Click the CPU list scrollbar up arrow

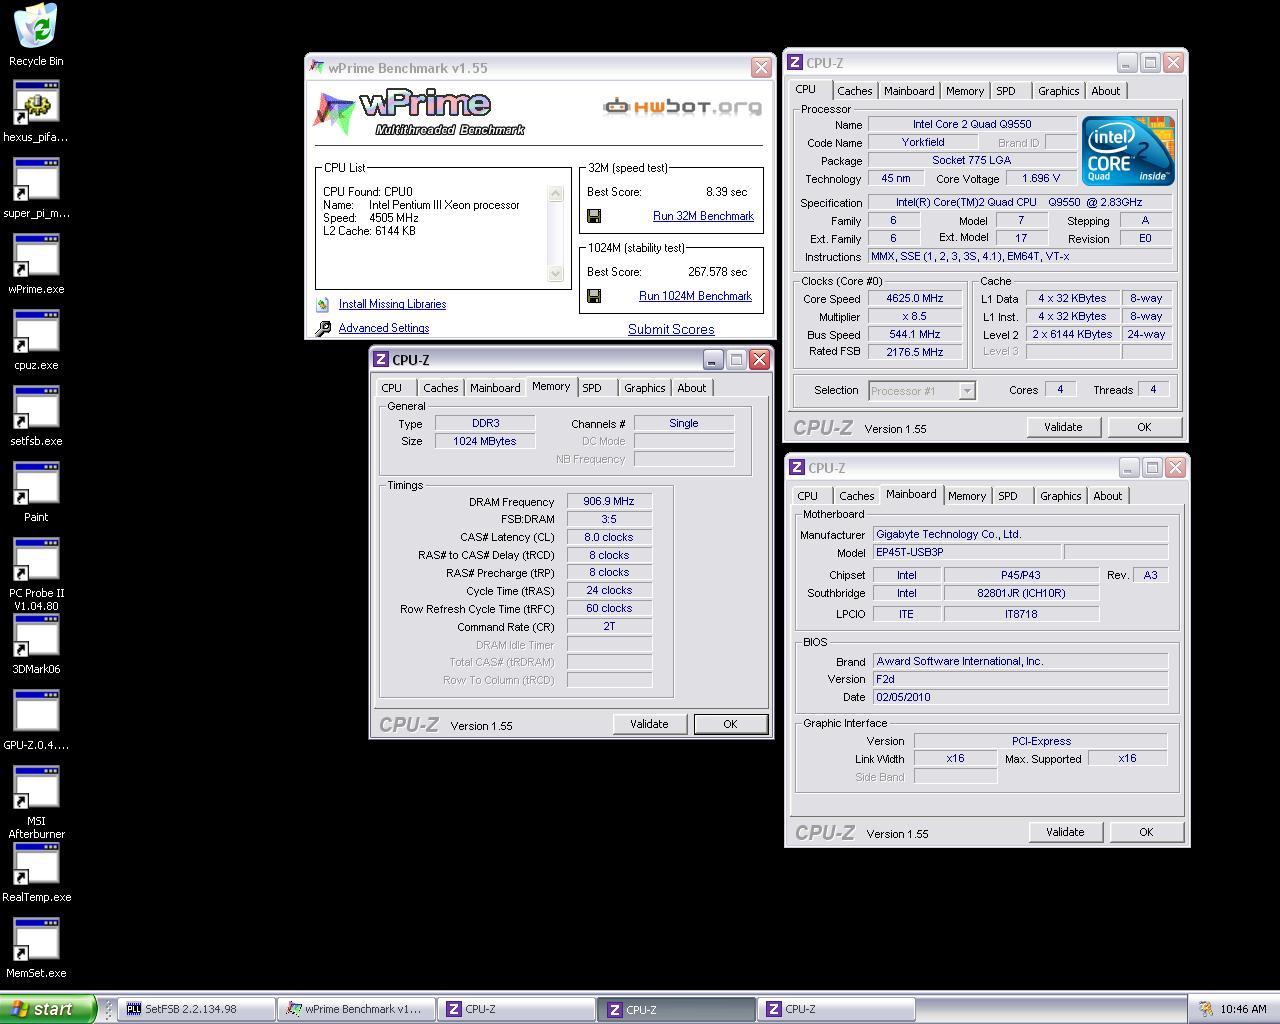556,194
